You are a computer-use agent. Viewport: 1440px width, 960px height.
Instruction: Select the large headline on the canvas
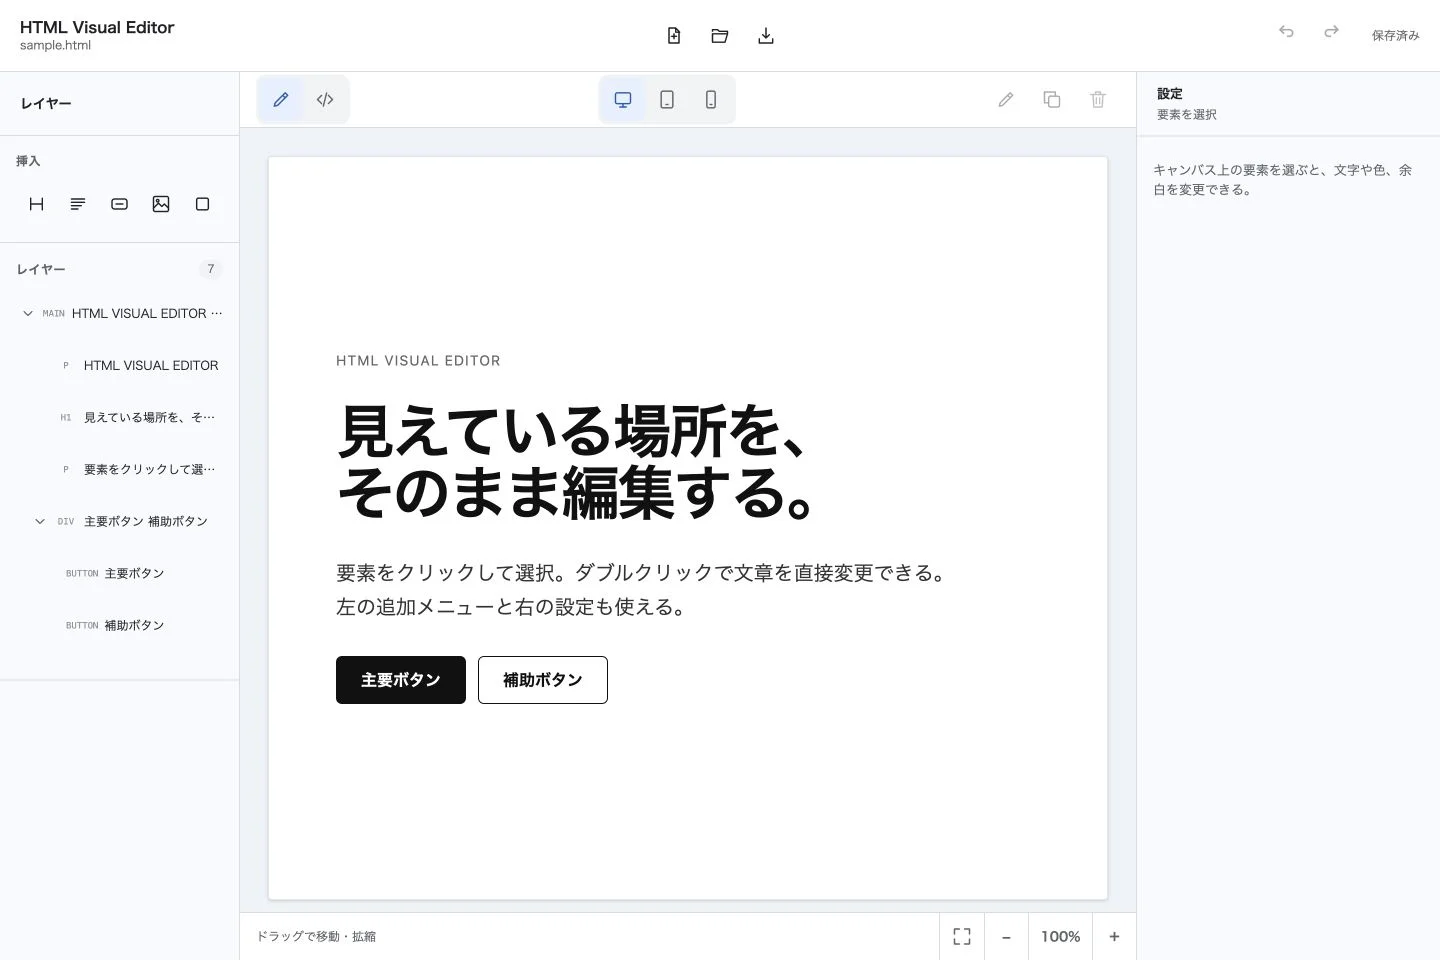tap(580, 462)
